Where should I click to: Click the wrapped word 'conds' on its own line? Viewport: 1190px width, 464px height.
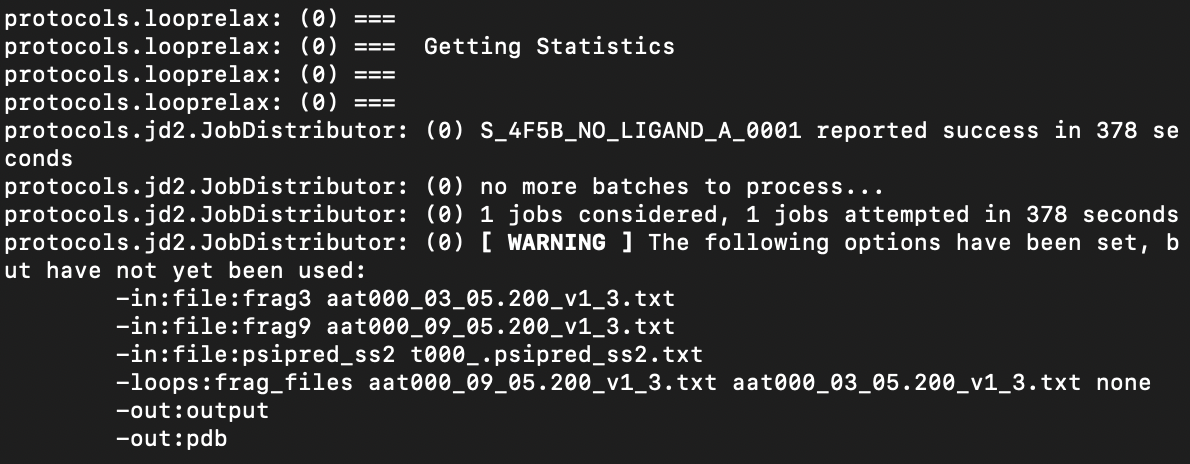(38, 158)
